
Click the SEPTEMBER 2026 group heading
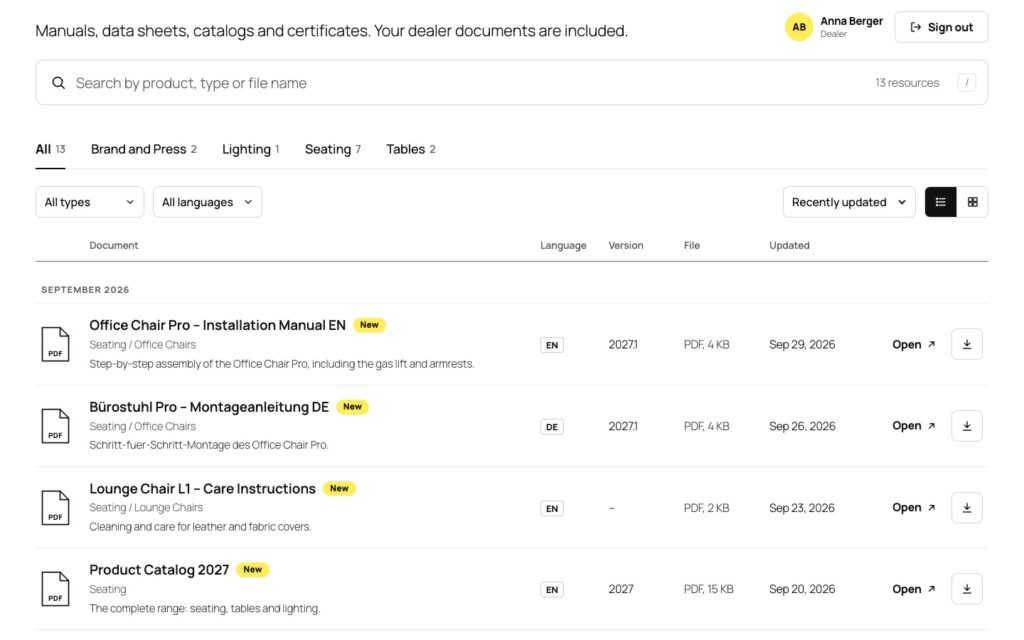tap(85, 290)
